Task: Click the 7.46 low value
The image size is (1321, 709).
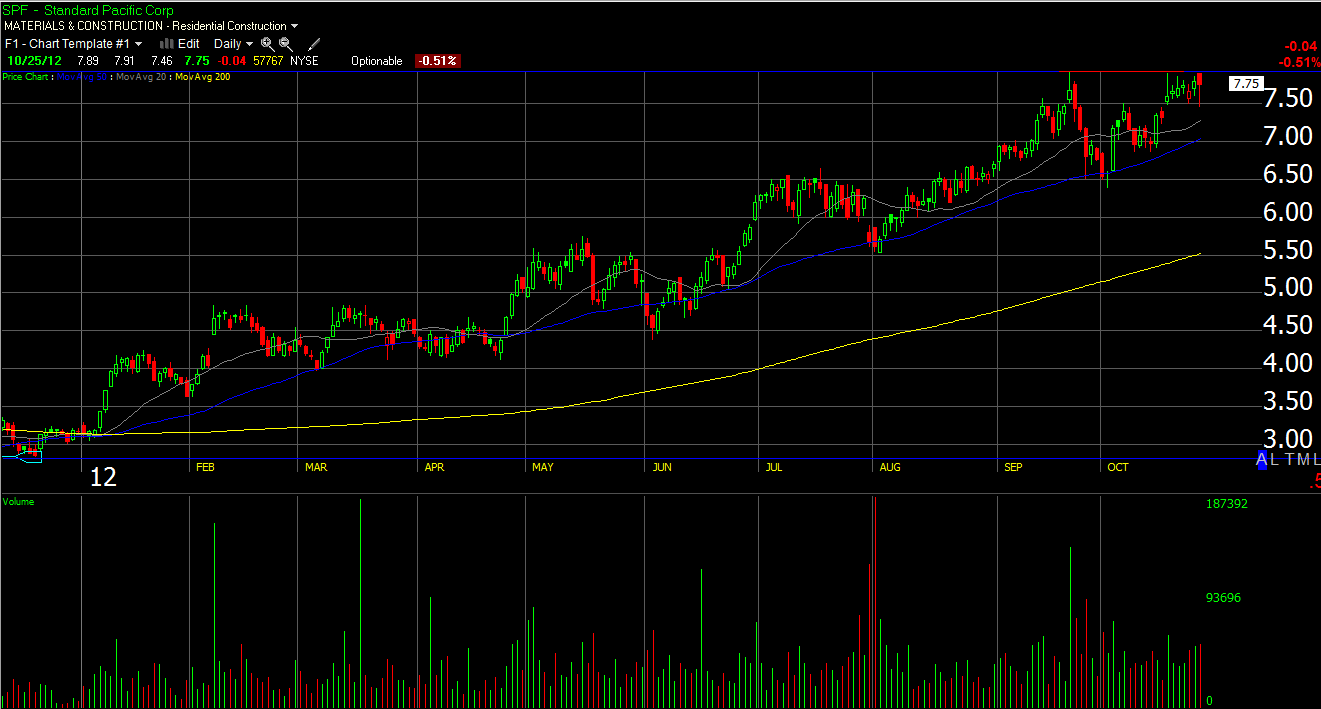Action: tap(162, 61)
